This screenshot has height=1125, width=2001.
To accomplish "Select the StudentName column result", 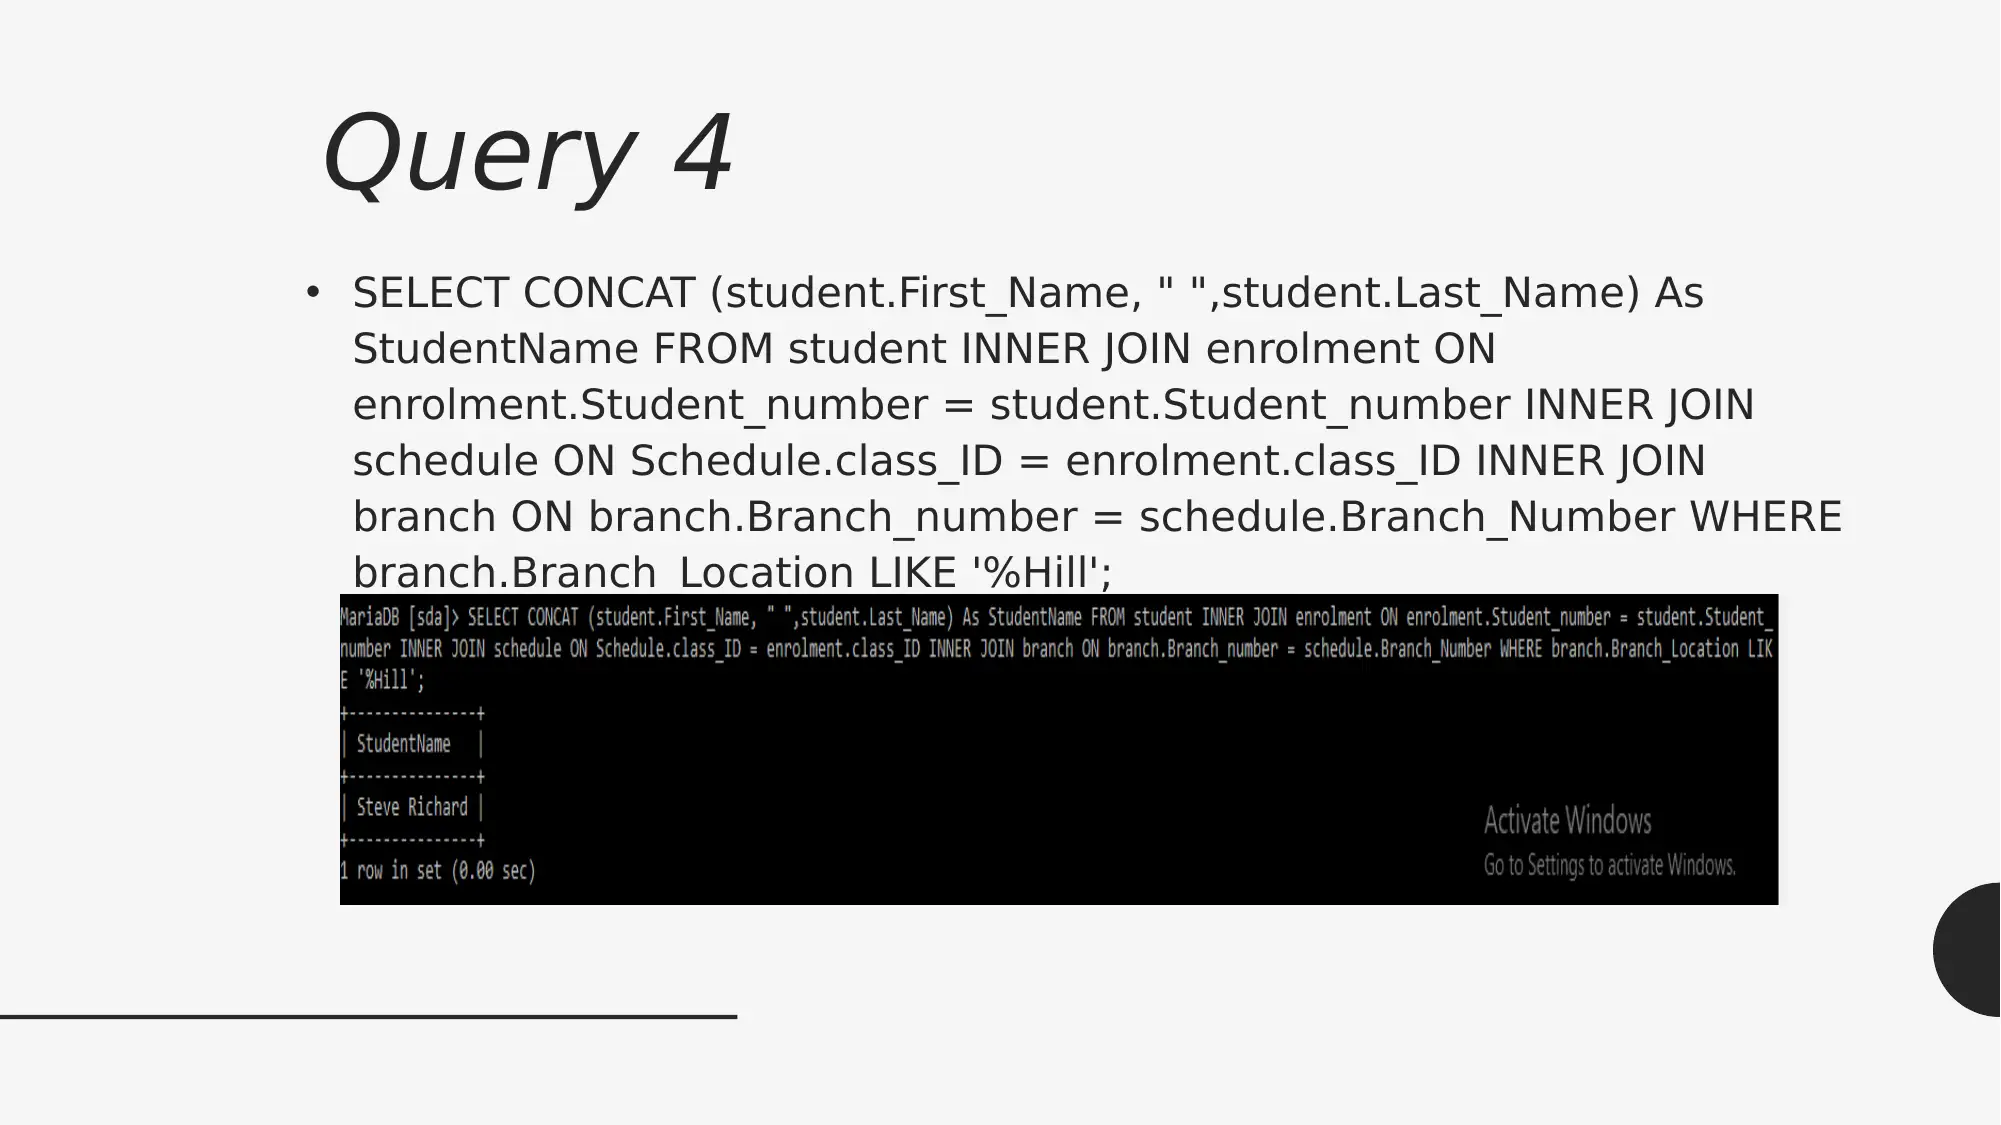I will tap(411, 806).
